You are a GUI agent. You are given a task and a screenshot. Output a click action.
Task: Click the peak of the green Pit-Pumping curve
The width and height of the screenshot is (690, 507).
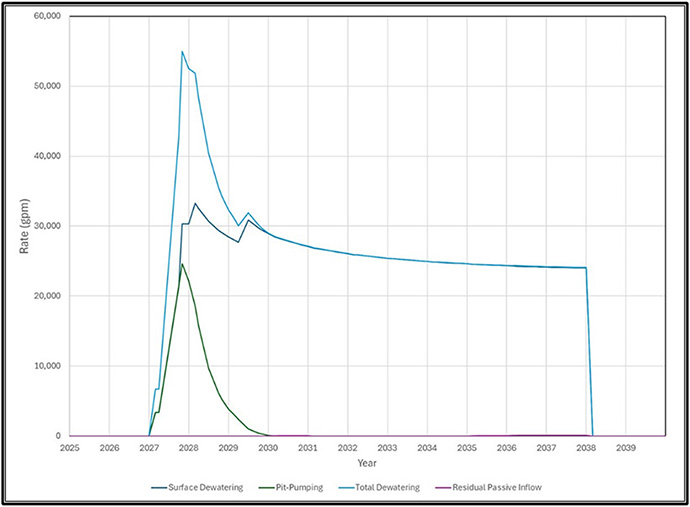[x=182, y=264]
